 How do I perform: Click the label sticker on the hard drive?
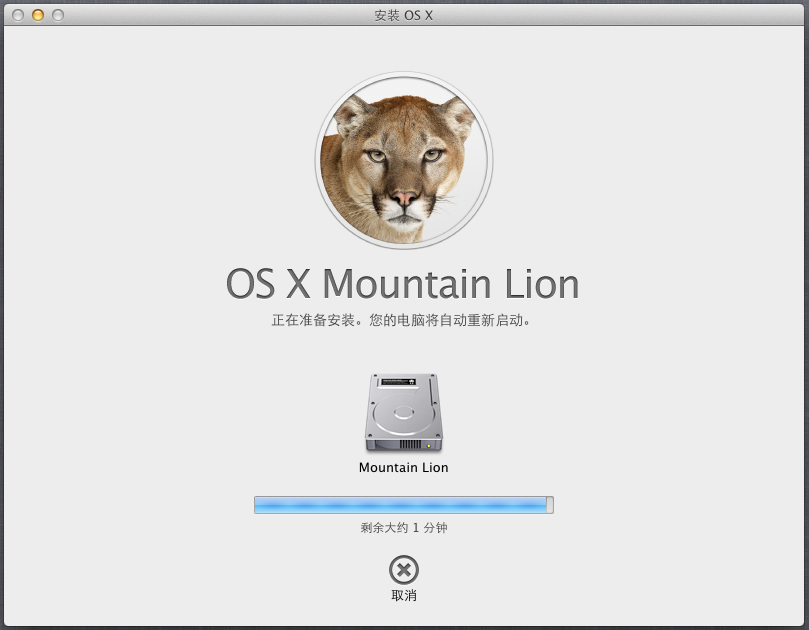(403, 383)
